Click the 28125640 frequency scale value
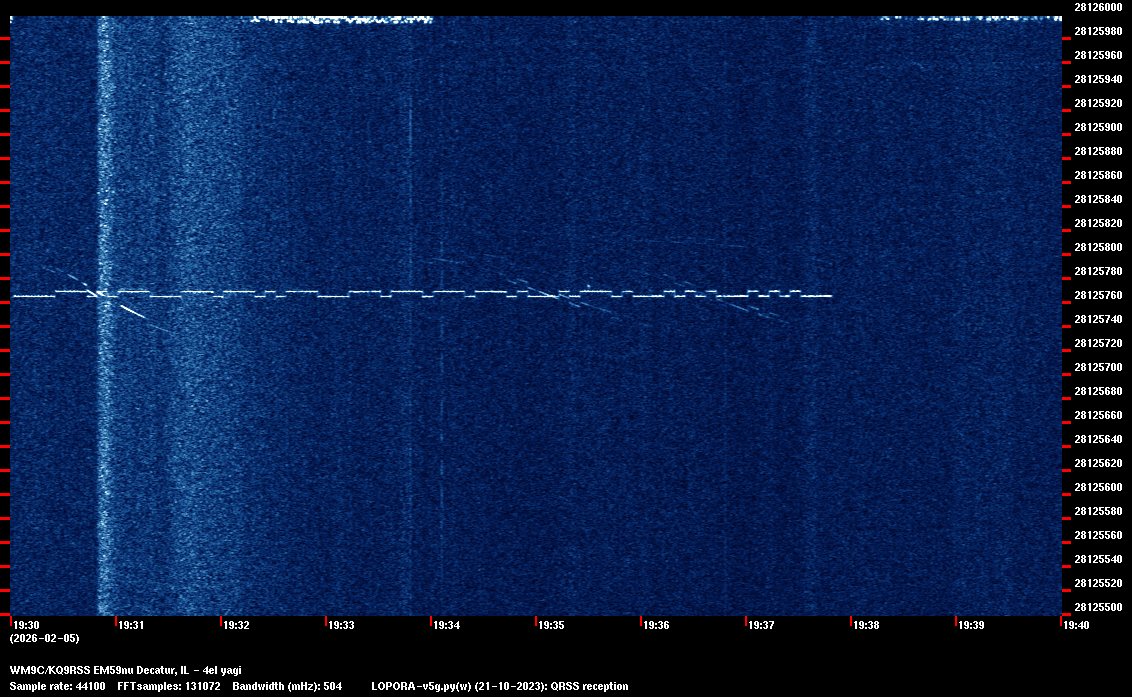The height and width of the screenshot is (697, 1132). point(1097,439)
